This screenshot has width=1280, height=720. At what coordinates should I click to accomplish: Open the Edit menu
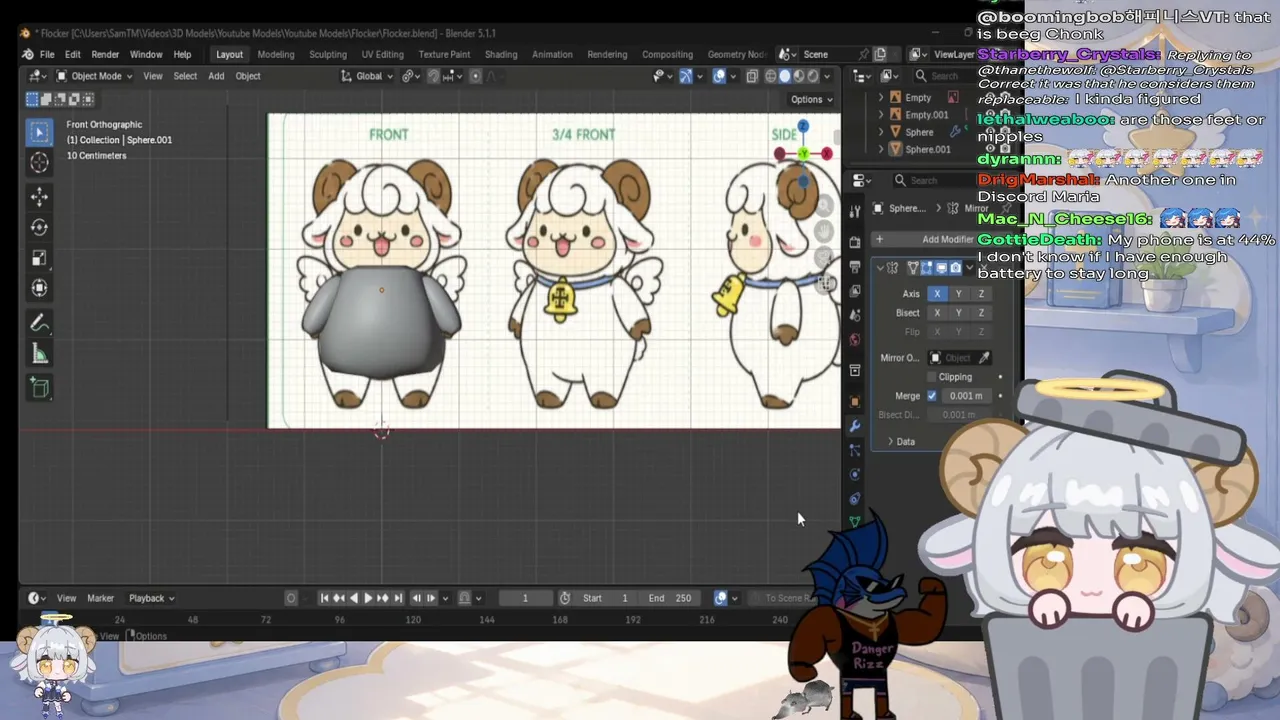click(73, 54)
